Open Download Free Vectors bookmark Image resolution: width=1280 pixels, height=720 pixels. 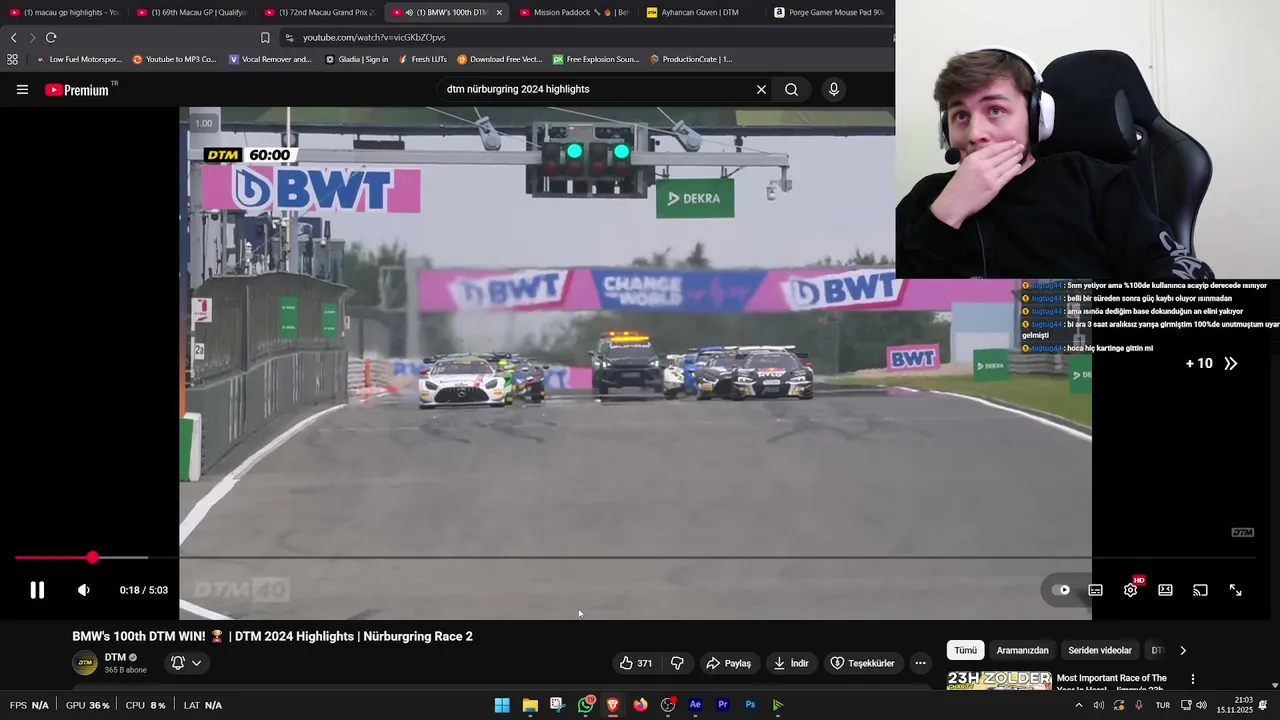(499, 59)
